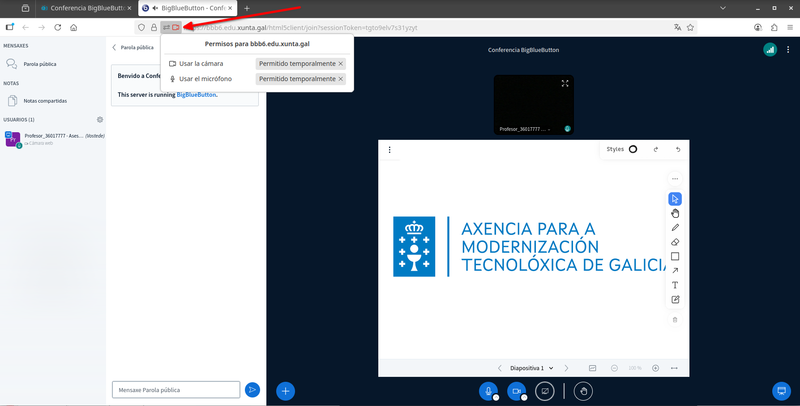The width and height of the screenshot is (800, 406).
Task: Click the Mensaxe Parola pública input field
Action: pos(176,389)
